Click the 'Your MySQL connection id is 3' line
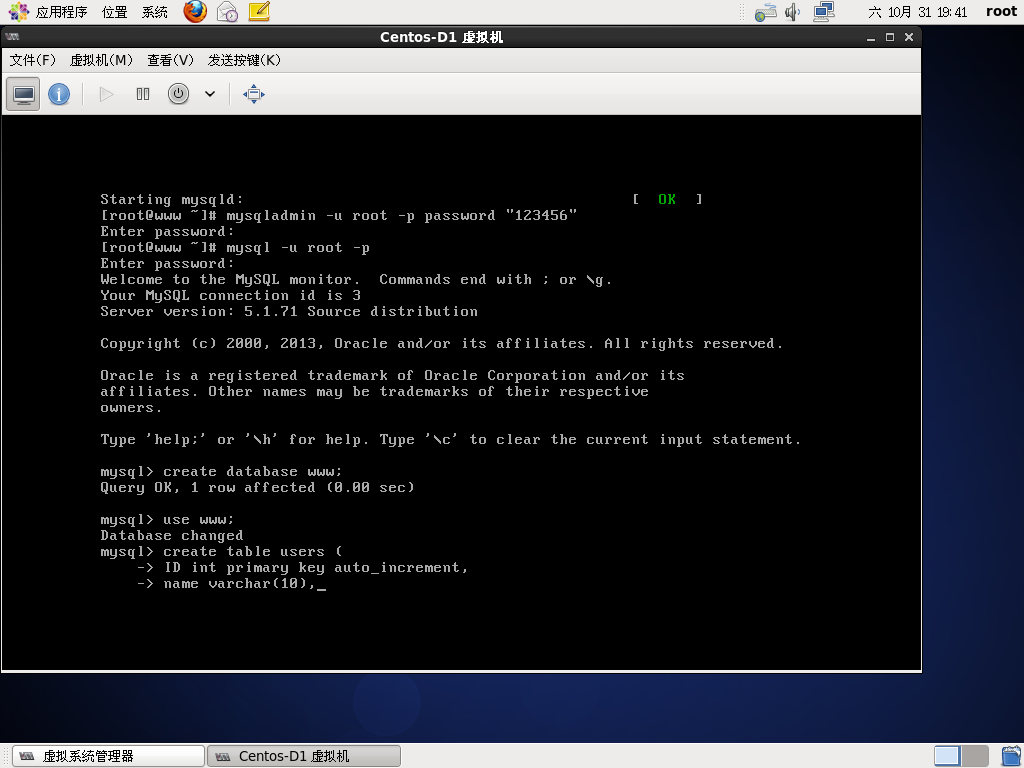This screenshot has width=1024, height=768. tap(231, 296)
